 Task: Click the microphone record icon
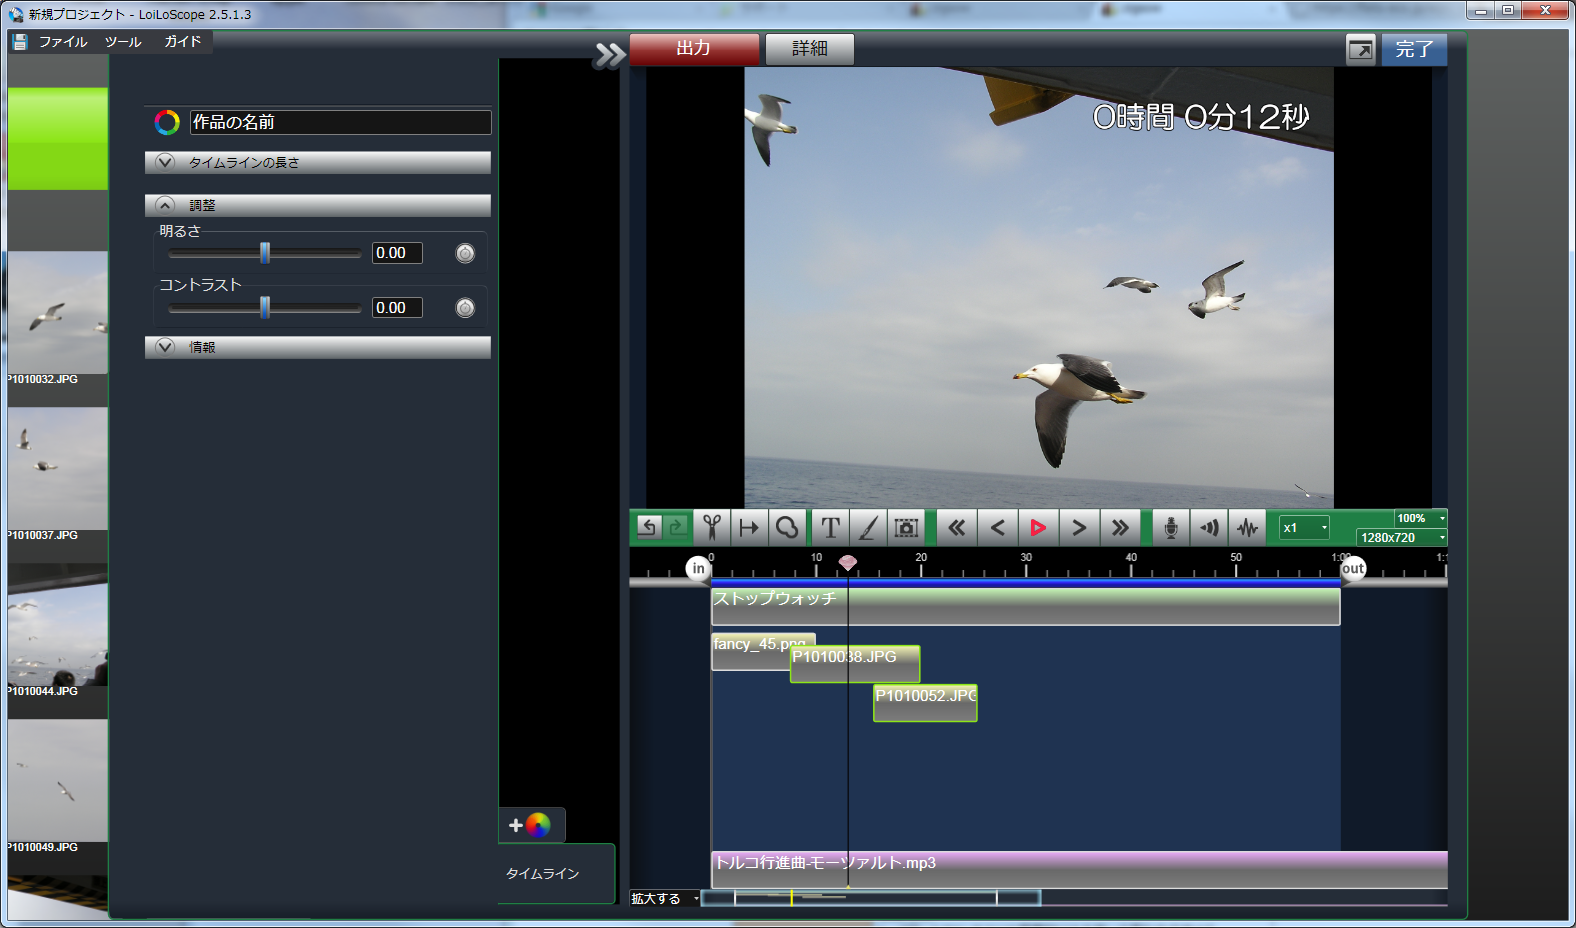coord(1171,527)
